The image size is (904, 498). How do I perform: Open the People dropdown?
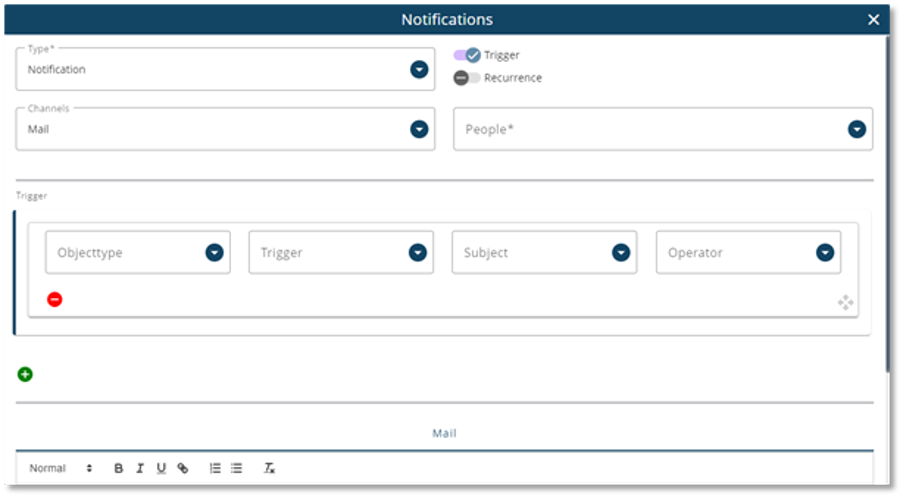click(663, 129)
